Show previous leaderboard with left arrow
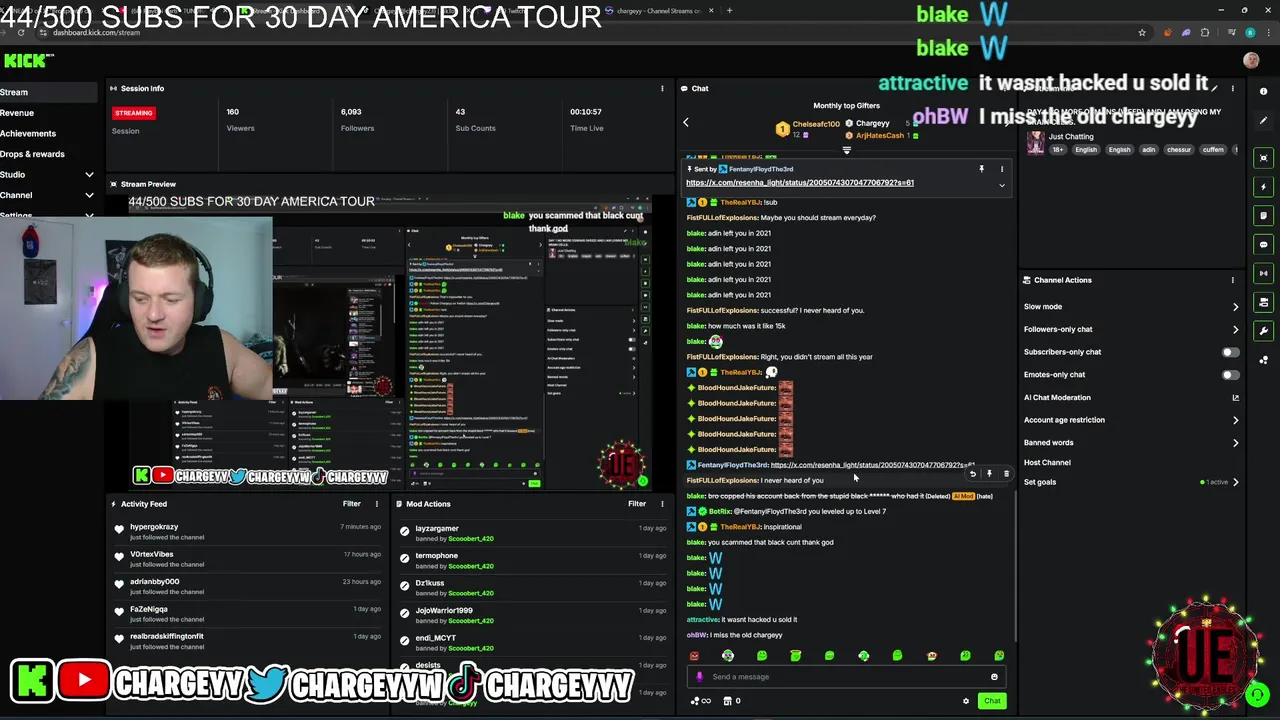1280x720 pixels. tap(686, 122)
